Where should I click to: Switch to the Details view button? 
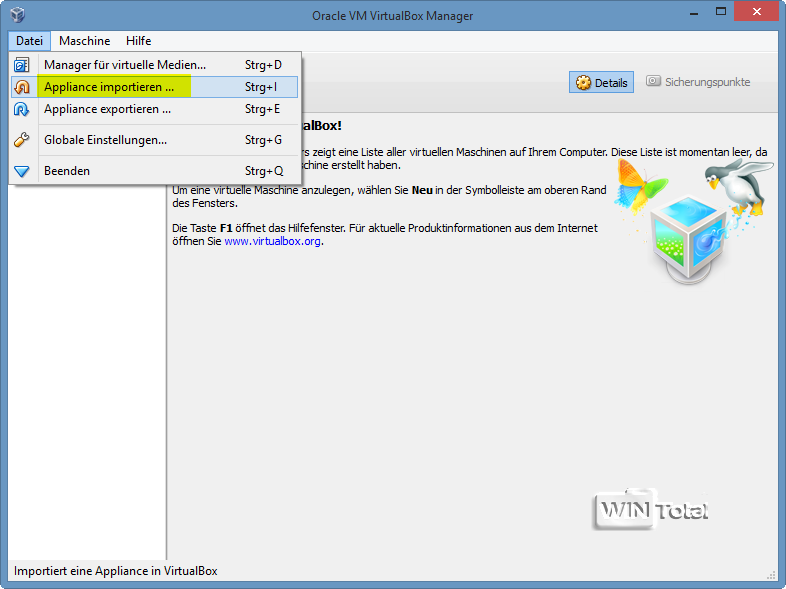[601, 82]
